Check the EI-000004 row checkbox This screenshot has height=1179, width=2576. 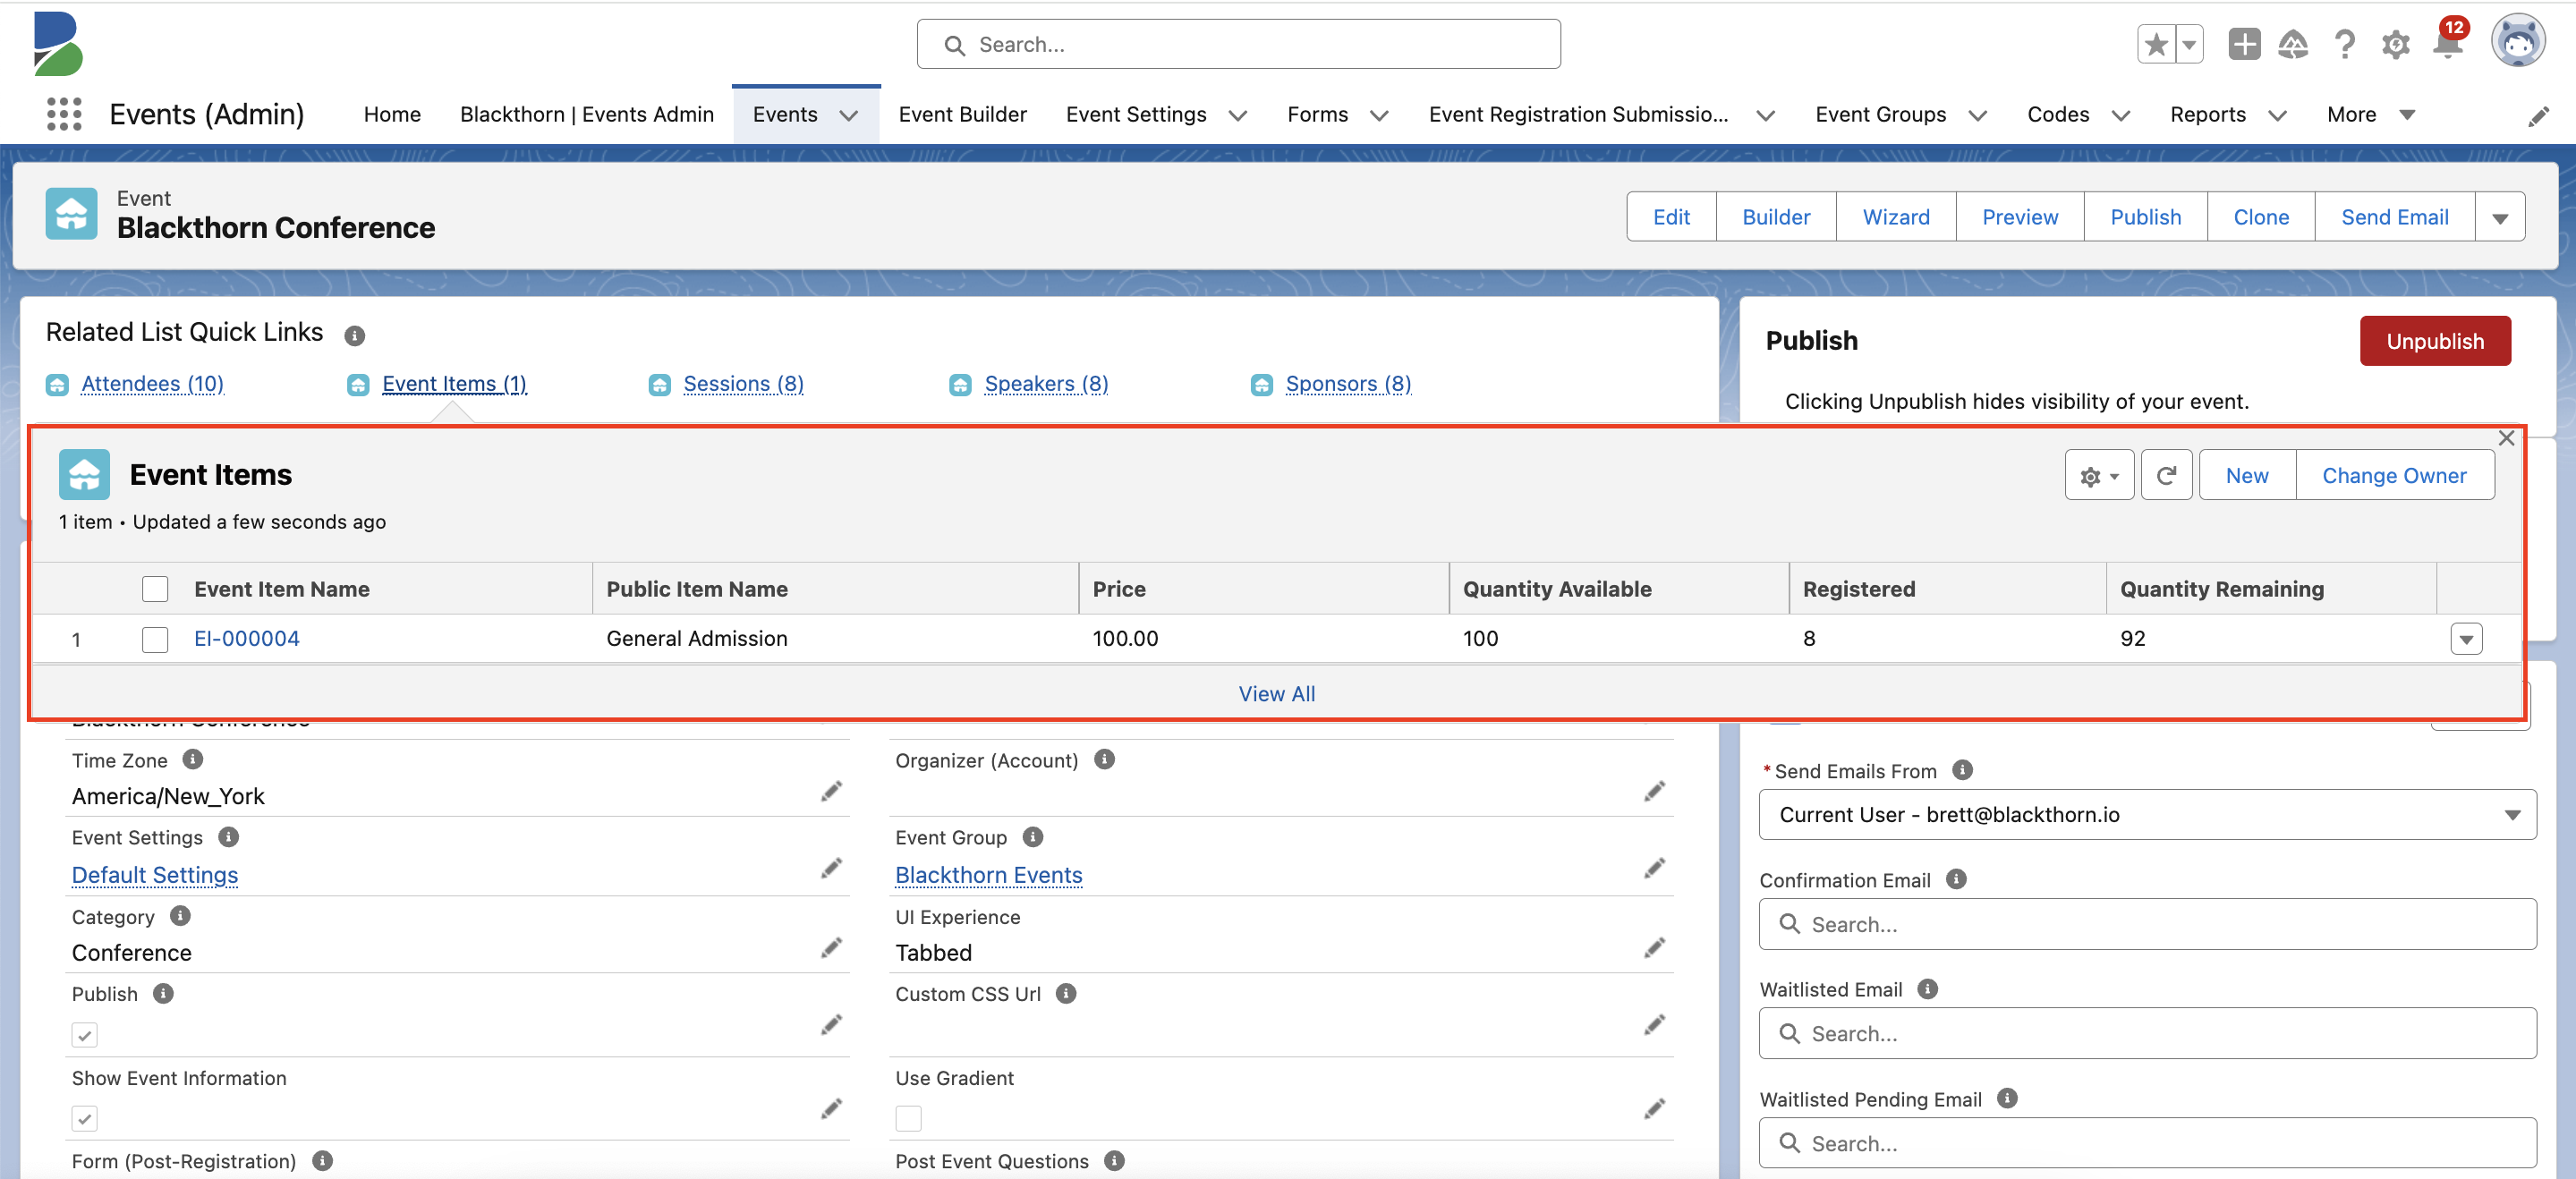155,639
